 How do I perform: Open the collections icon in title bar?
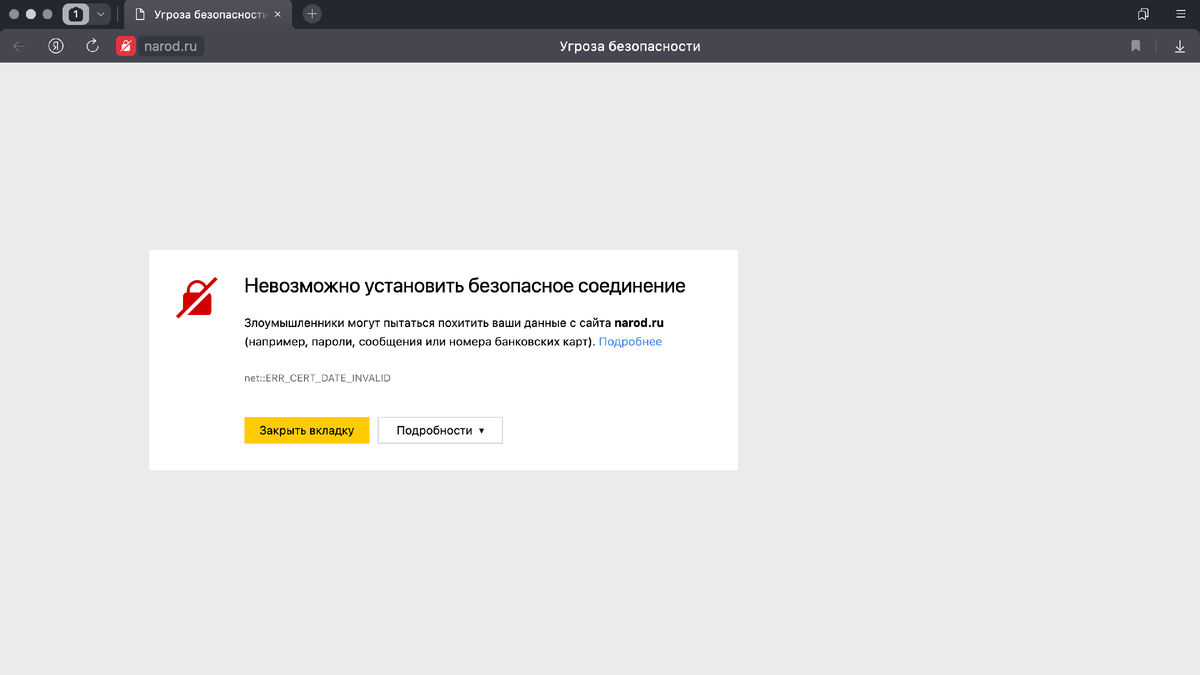click(1143, 14)
